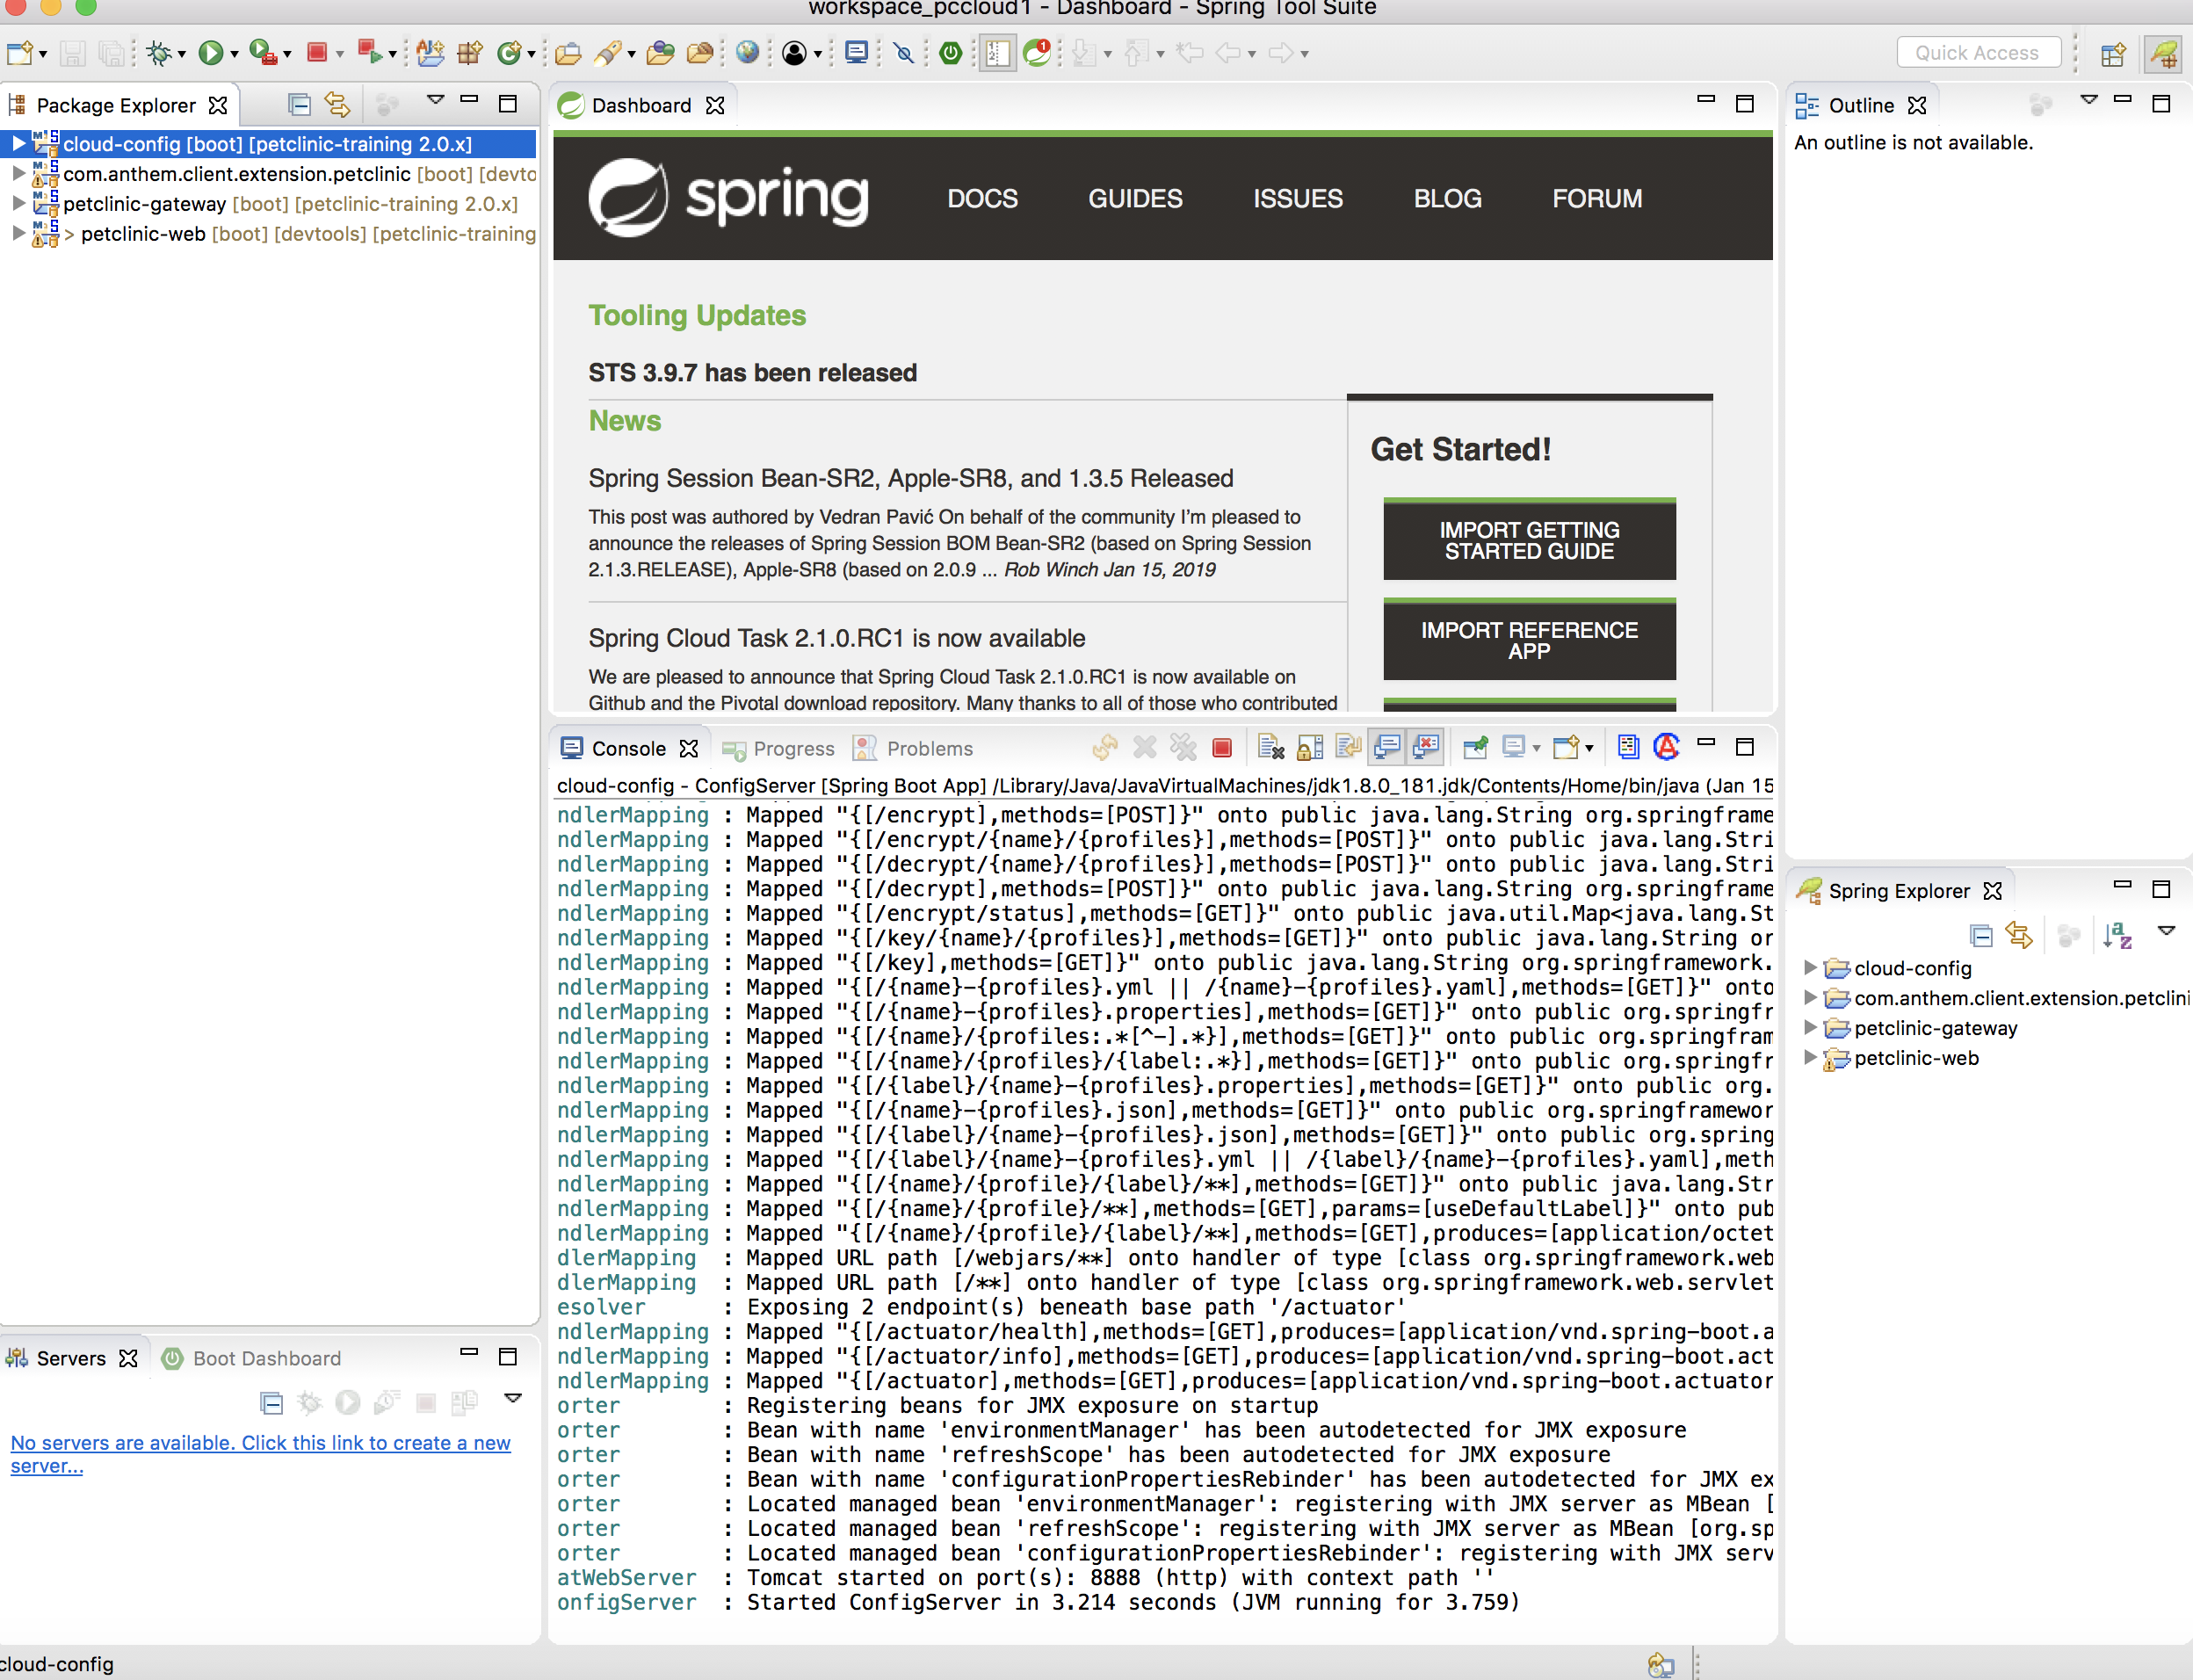Click the Open Console new window icon
The width and height of the screenshot is (2193, 1680).
[x=1566, y=747]
